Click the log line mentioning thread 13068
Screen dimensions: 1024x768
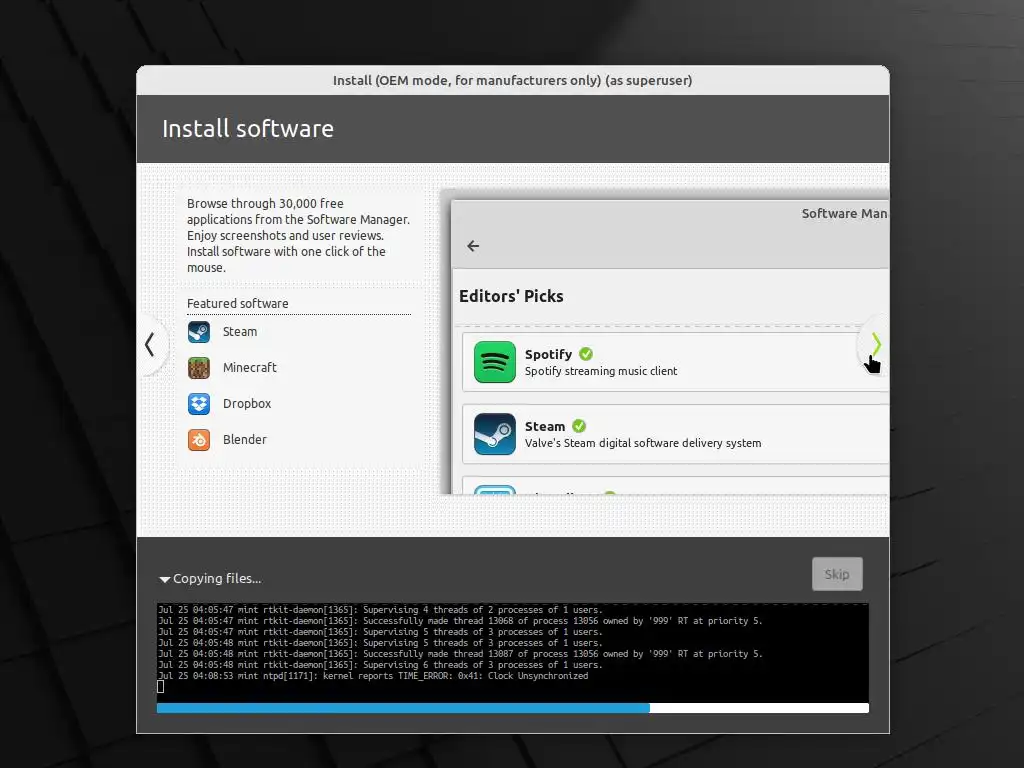click(x=460, y=621)
